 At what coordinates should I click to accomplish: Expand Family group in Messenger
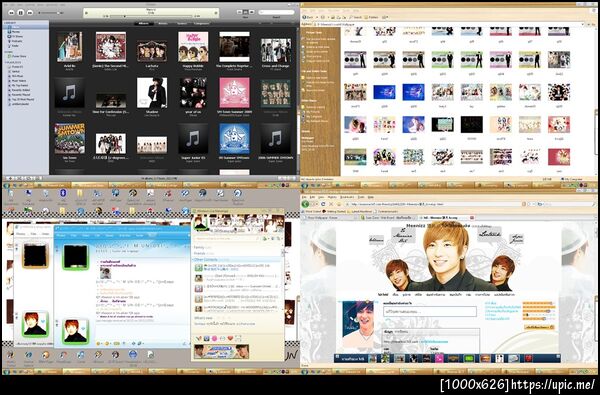pos(199,247)
